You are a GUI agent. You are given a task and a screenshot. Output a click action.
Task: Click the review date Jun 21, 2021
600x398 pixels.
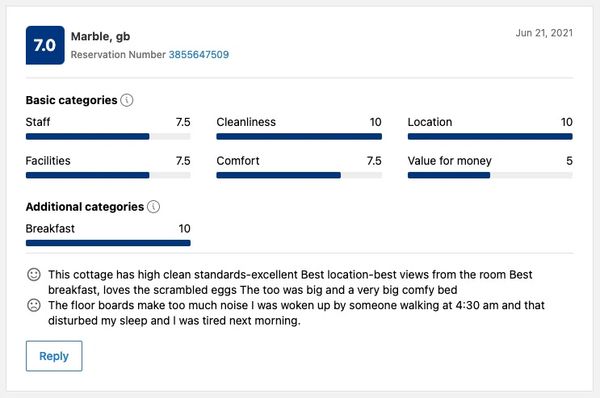544,33
